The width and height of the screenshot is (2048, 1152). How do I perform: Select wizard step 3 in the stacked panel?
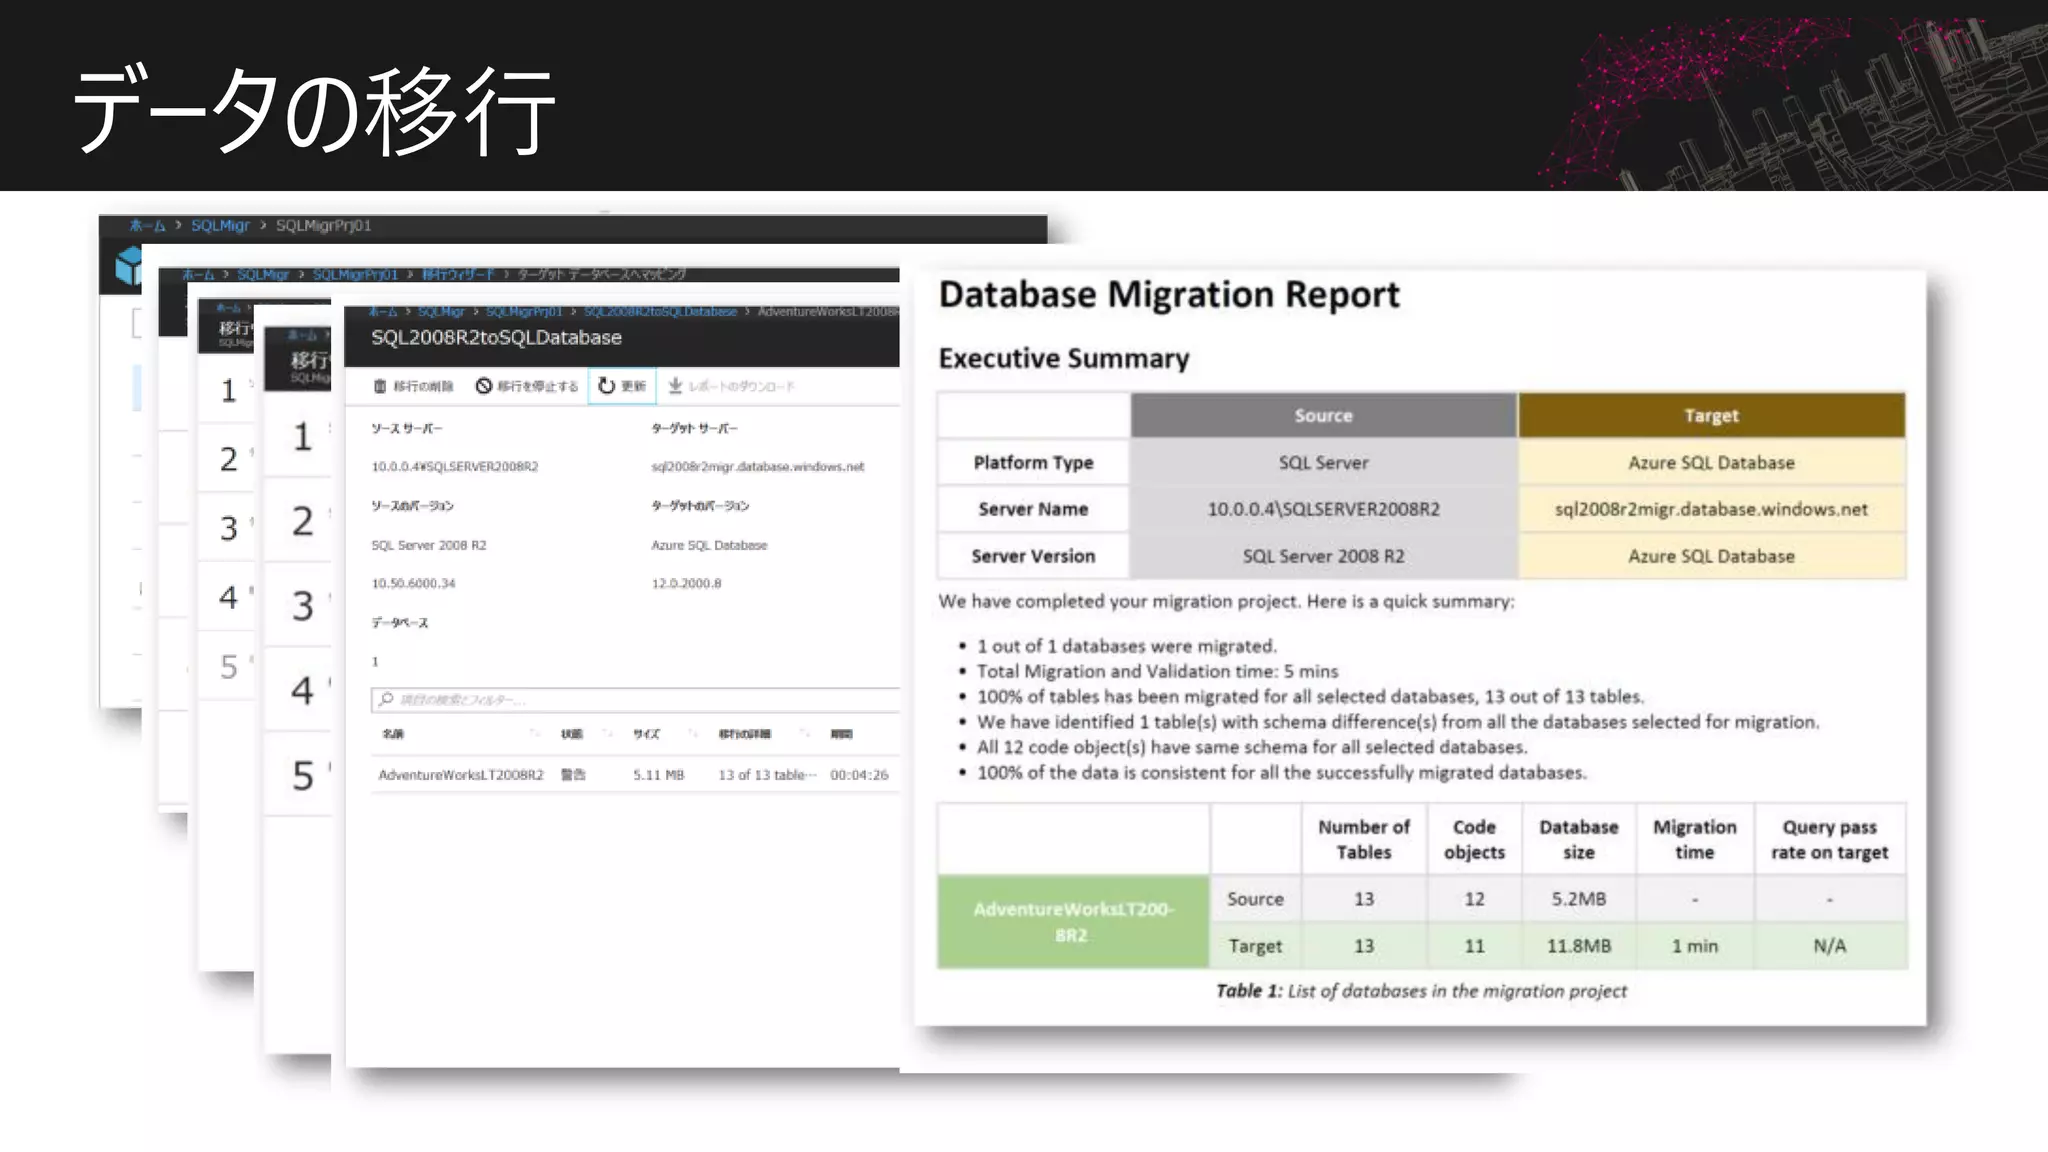[303, 606]
